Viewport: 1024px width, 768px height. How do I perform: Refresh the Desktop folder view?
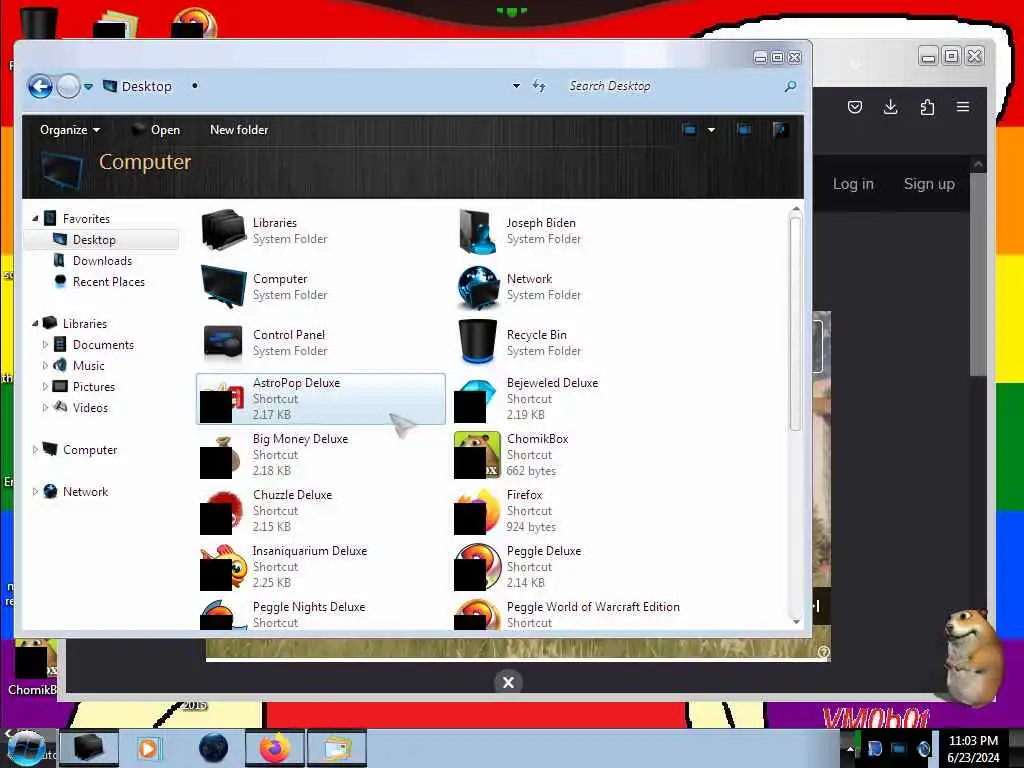pos(539,86)
